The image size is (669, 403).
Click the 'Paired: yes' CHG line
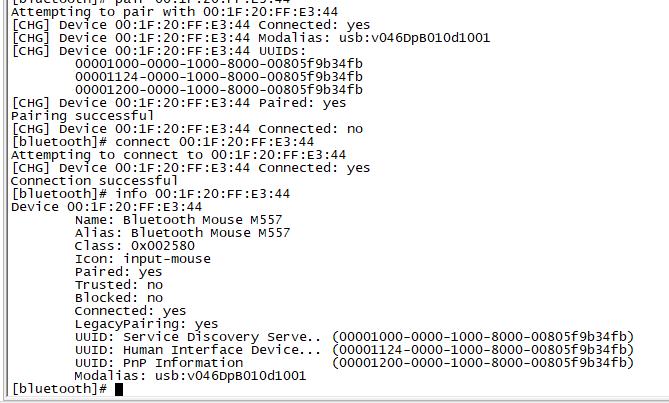click(x=178, y=103)
